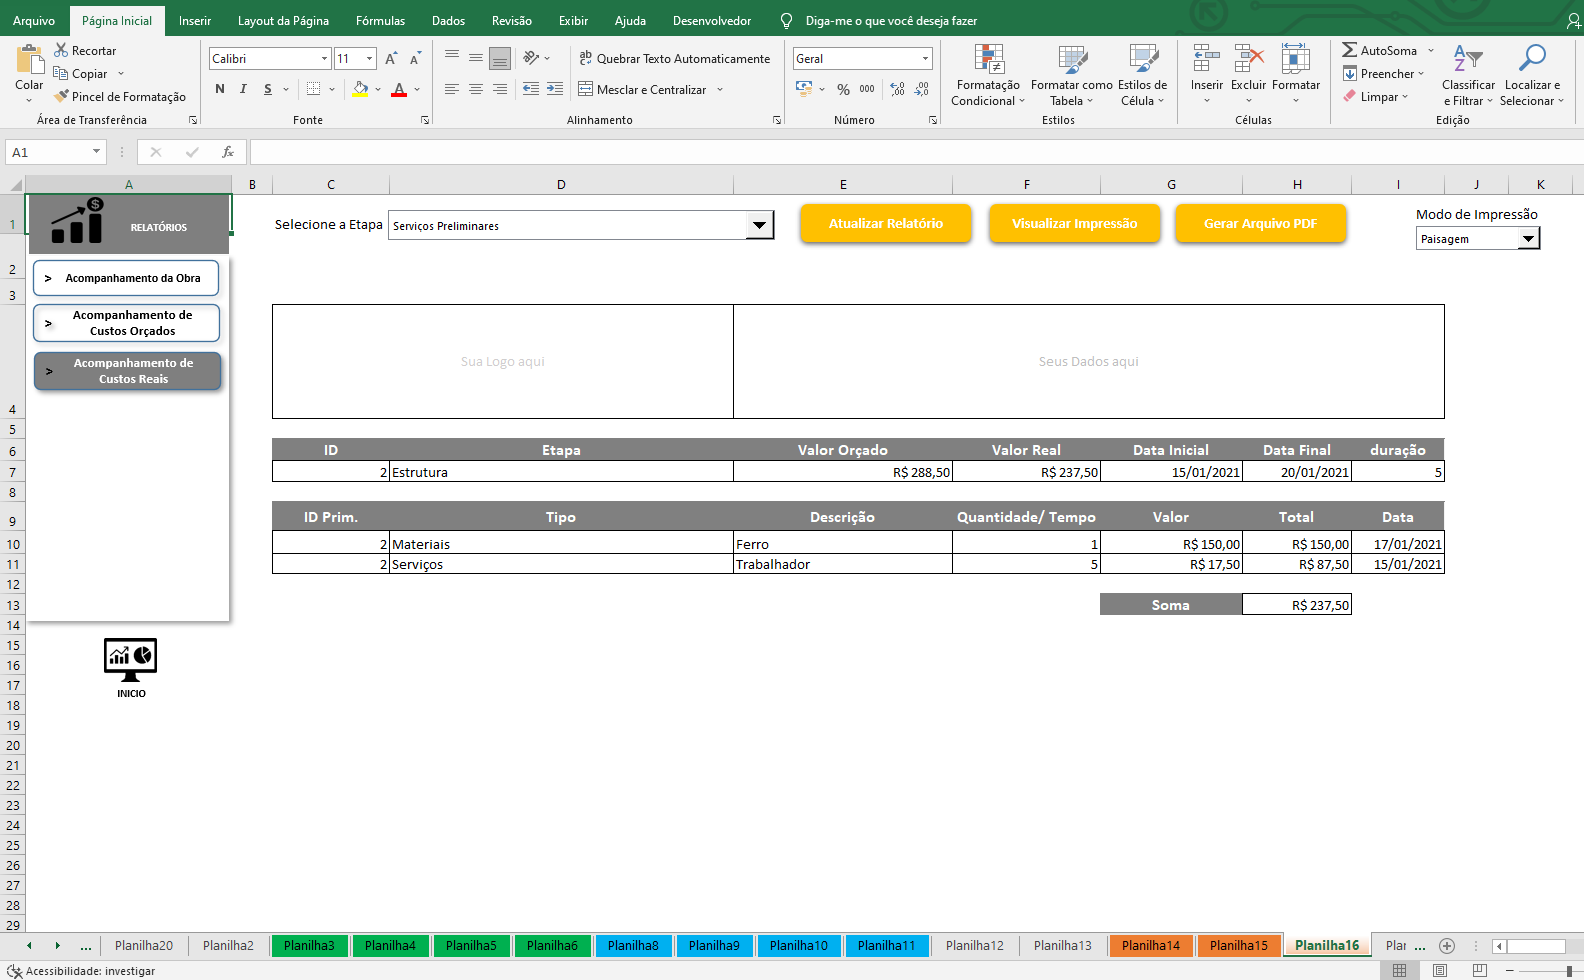
Task: Switch to the Planilha10 sheet tab
Action: pyautogui.click(x=798, y=945)
